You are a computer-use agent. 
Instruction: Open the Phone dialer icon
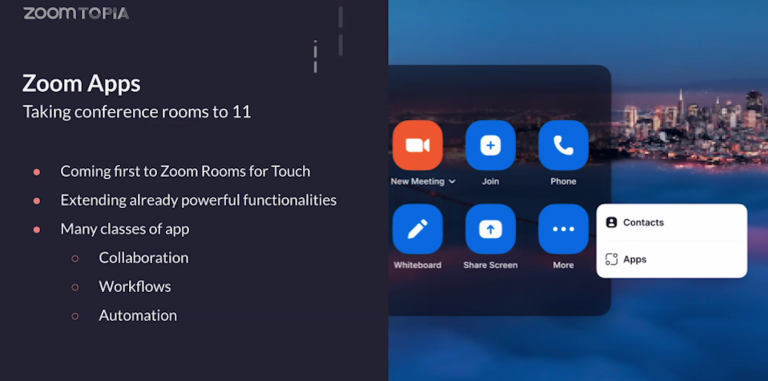pos(563,145)
